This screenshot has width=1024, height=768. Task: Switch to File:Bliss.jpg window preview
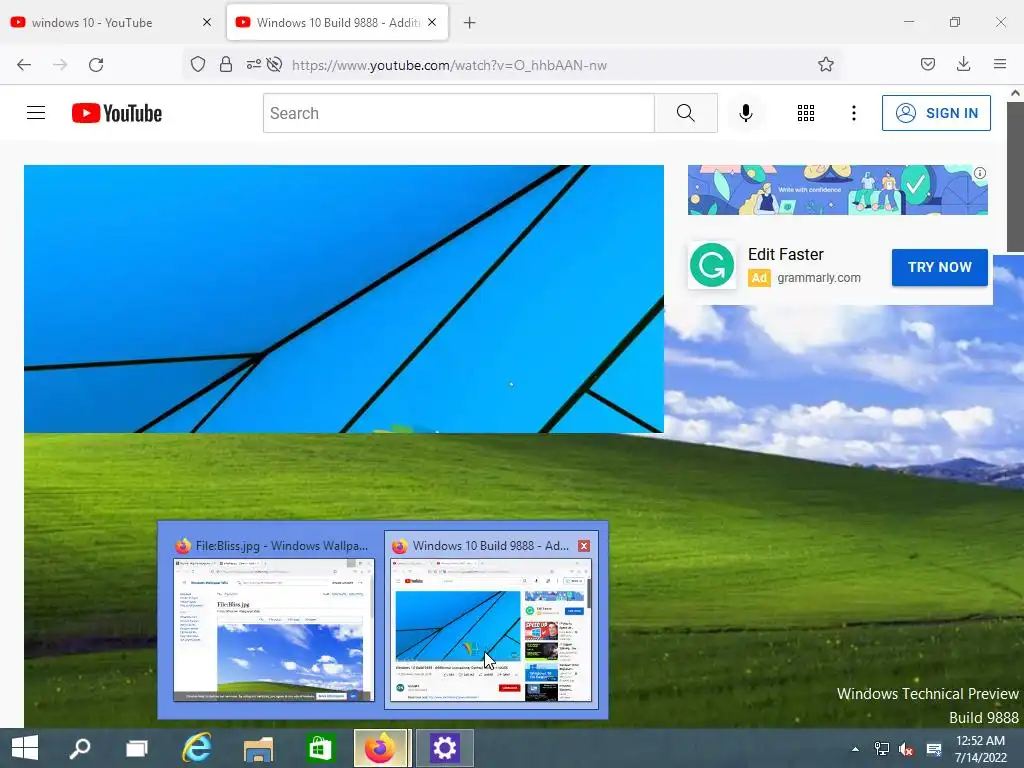coord(274,618)
